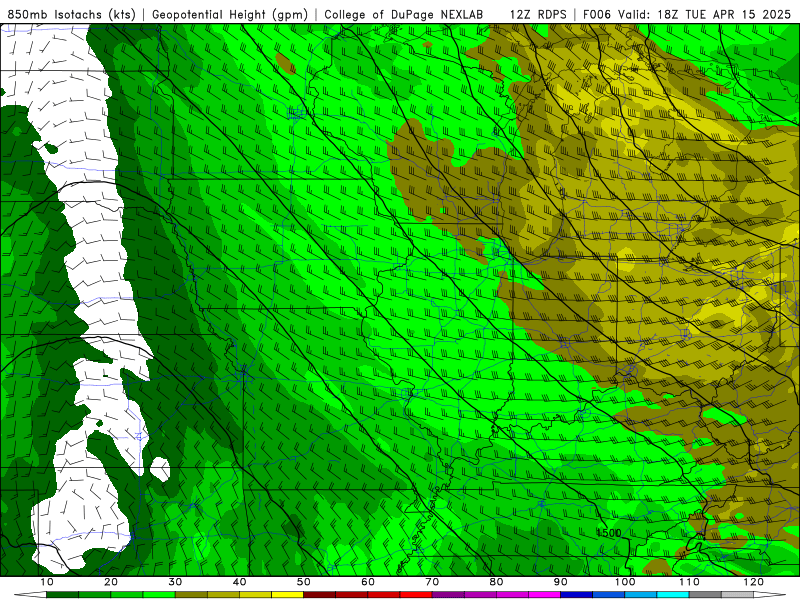
Task: Click the bright green swatch ending at 30
Action: pyautogui.click(x=159, y=595)
